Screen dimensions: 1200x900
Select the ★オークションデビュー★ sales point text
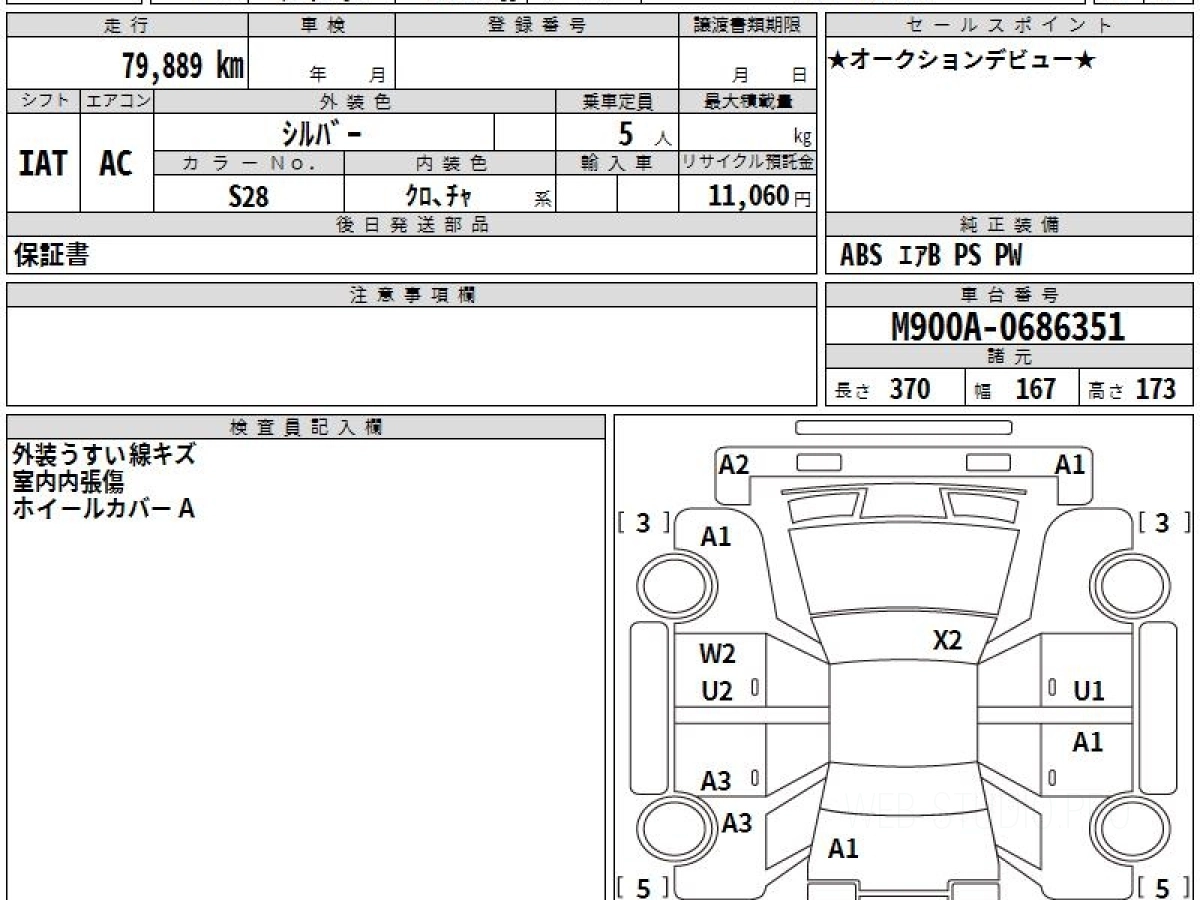click(962, 61)
